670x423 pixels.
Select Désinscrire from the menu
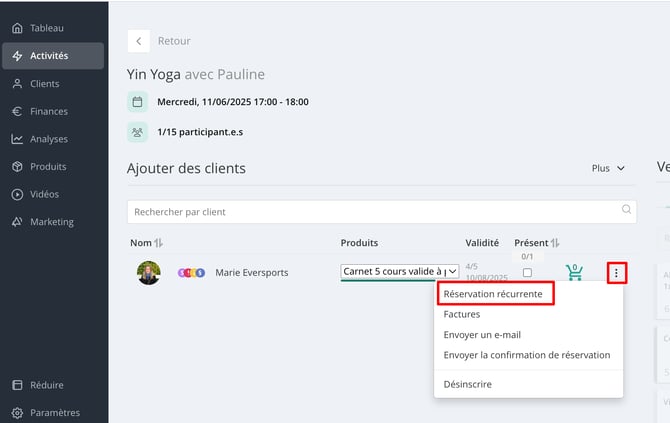[467, 384]
